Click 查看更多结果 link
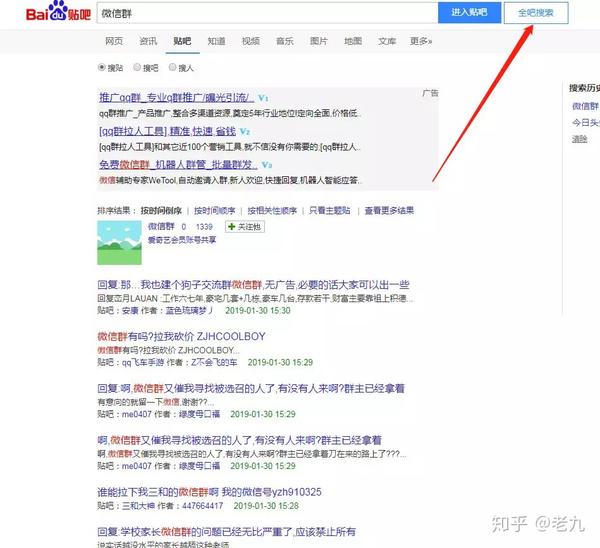This screenshot has width=600, height=548. coord(389,210)
